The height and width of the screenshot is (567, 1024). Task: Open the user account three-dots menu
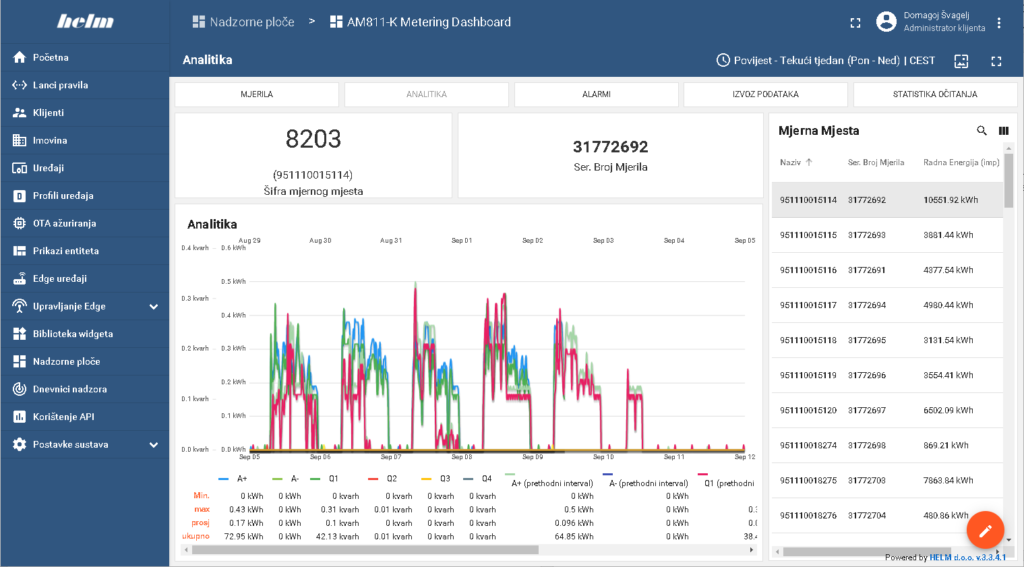pyautogui.click(x=998, y=22)
